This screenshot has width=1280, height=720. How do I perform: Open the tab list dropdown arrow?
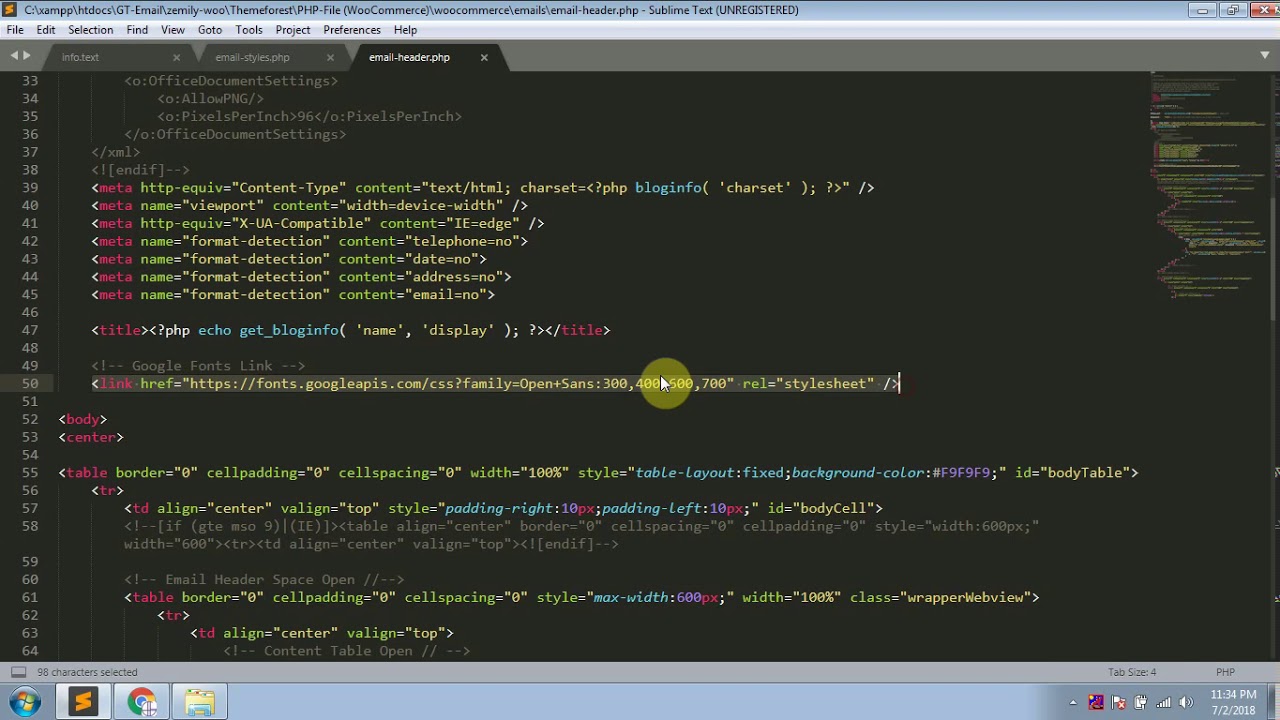pos(1266,56)
